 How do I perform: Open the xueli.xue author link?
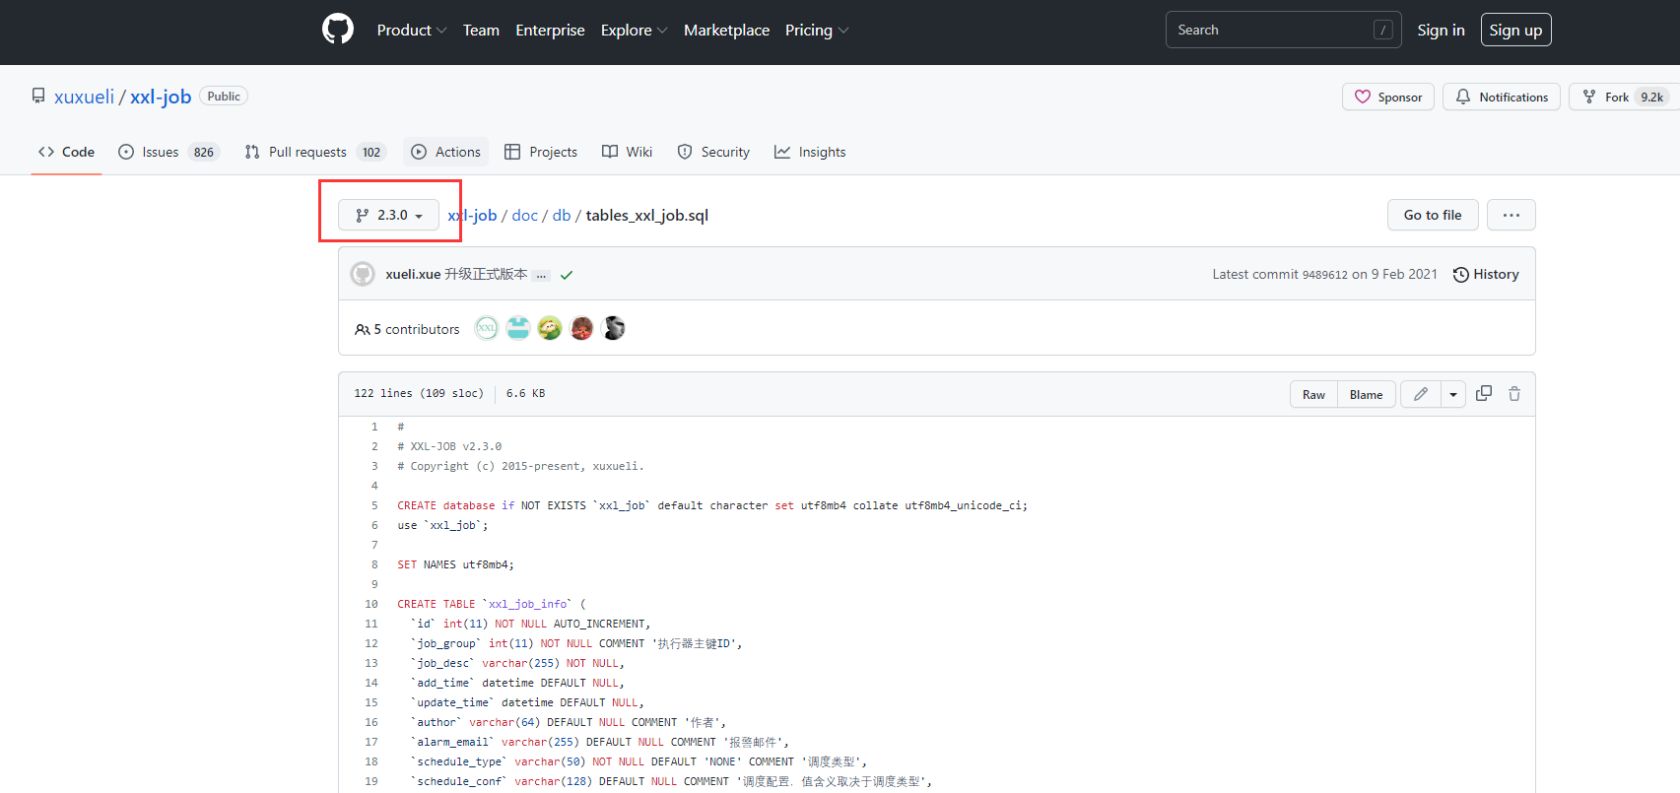click(413, 274)
